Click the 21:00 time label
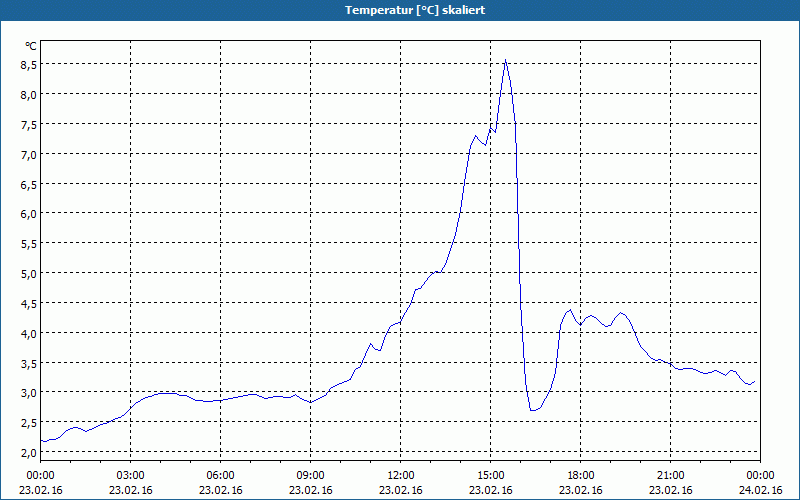800x500 pixels. pyautogui.click(x=670, y=475)
